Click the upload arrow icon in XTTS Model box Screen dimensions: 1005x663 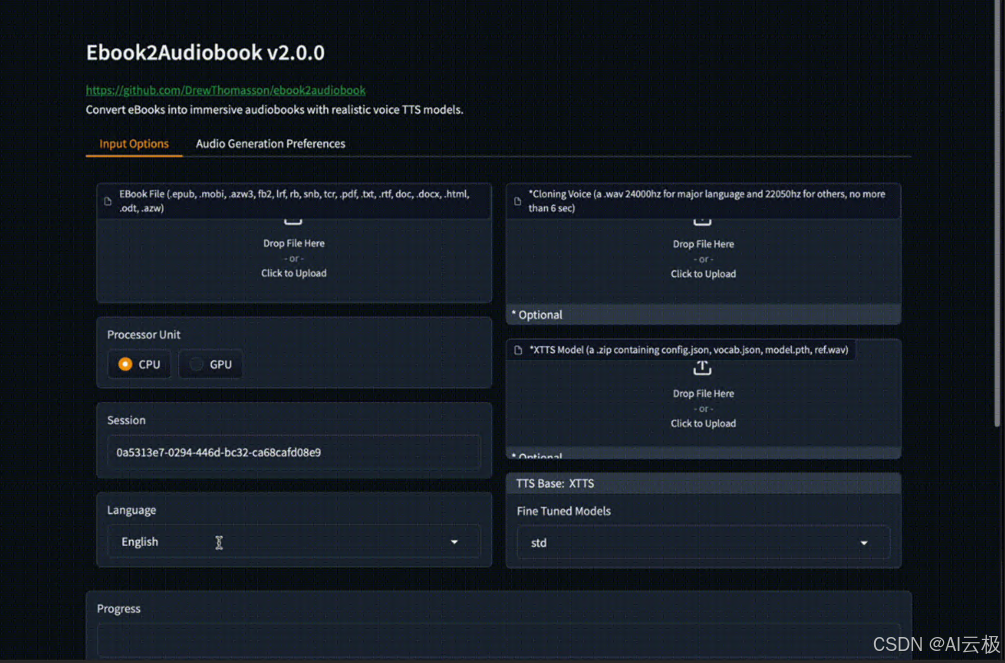pyautogui.click(x=702, y=368)
